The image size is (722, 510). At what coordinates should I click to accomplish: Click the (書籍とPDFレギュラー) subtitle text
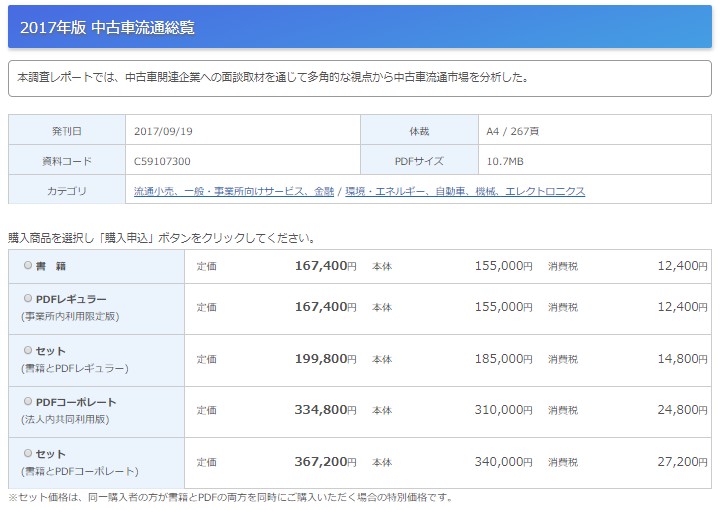click(75, 368)
